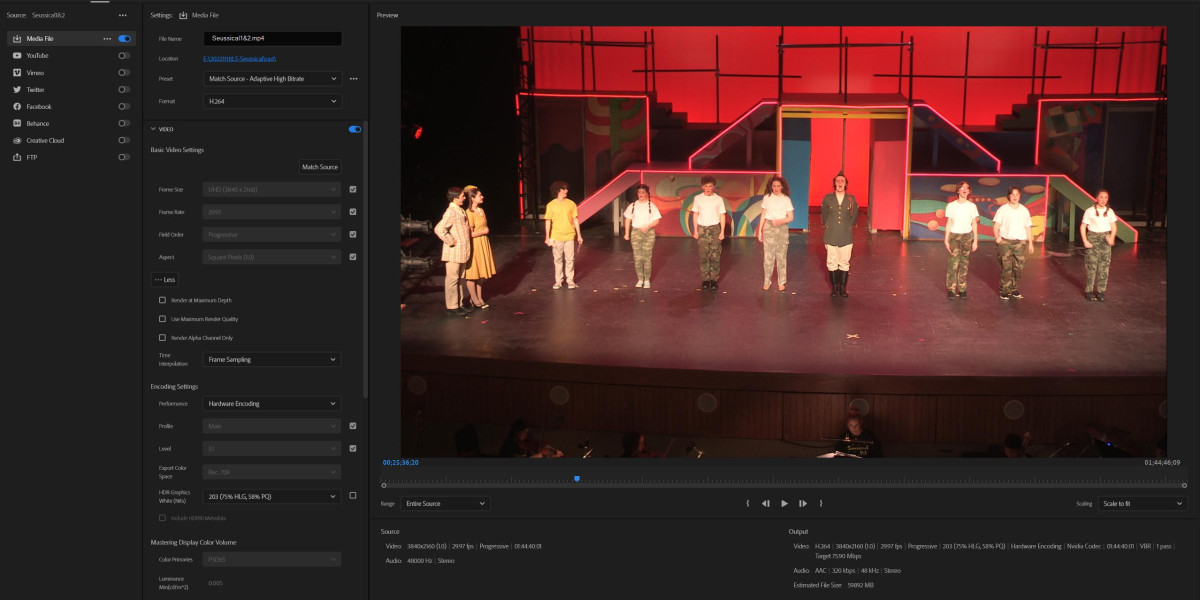Open the Preset dropdown
The height and width of the screenshot is (600, 1200).
[x=272, y=78]
